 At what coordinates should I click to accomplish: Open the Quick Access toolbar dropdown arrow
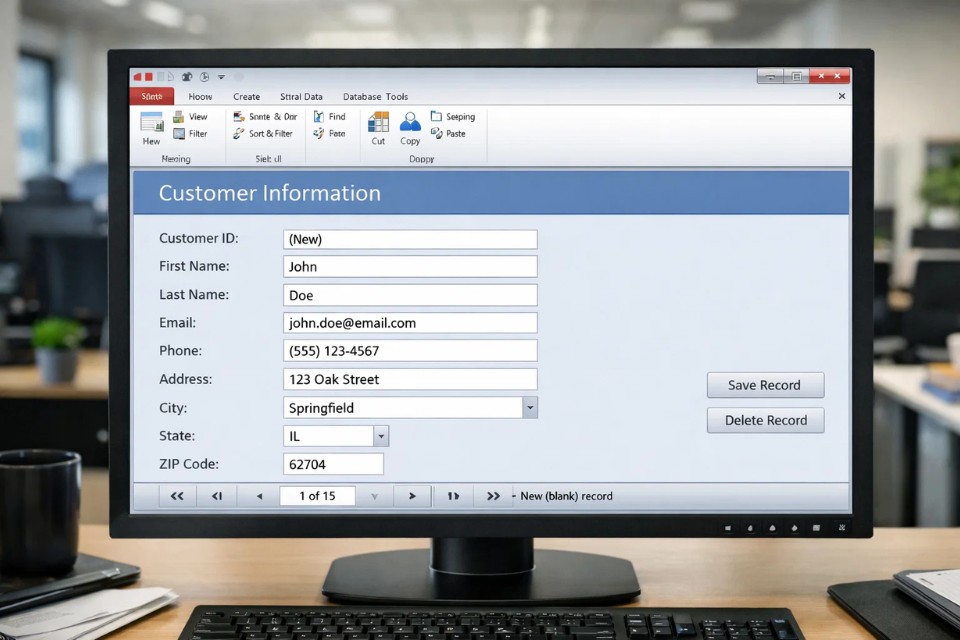point(221,77)
